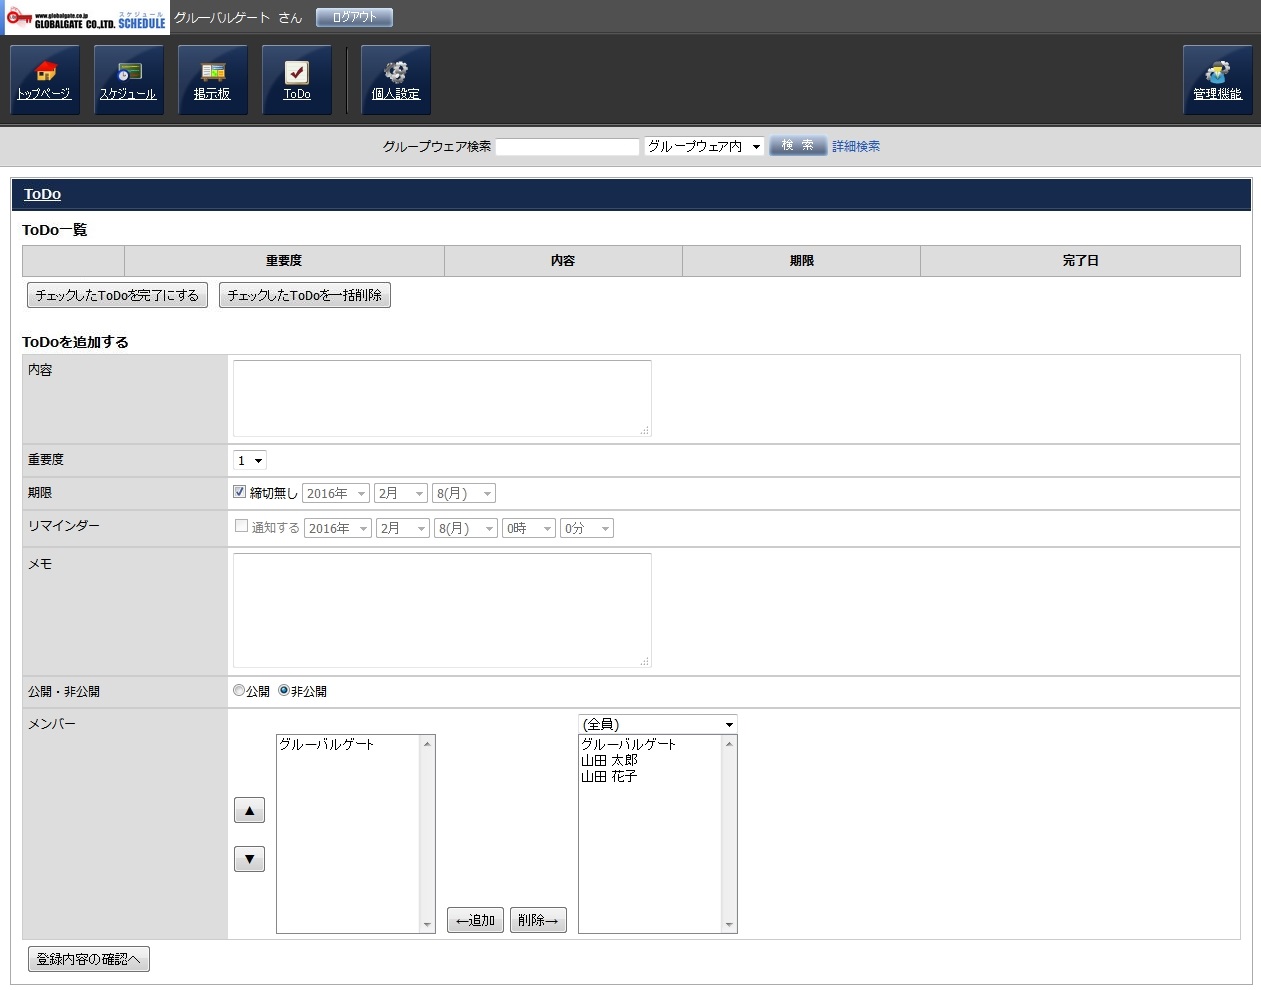
Task: Click the down arrow member order button
Action: [x=249, y=859]
